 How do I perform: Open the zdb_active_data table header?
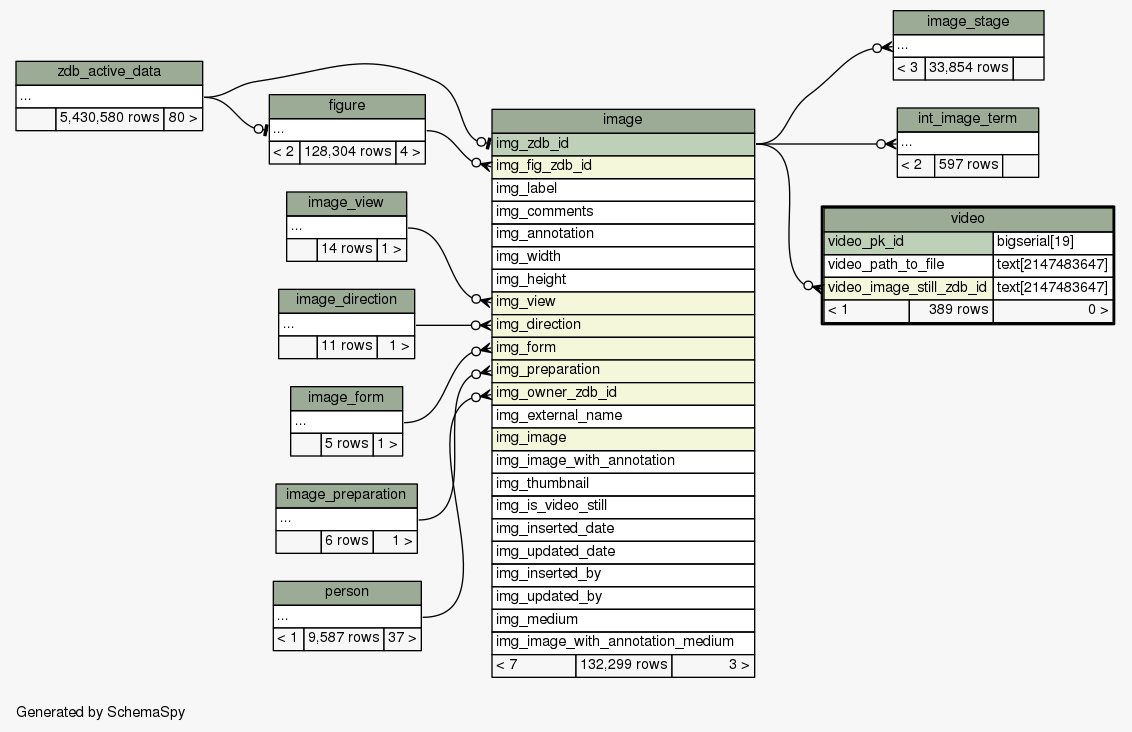[x=109, y=72]
